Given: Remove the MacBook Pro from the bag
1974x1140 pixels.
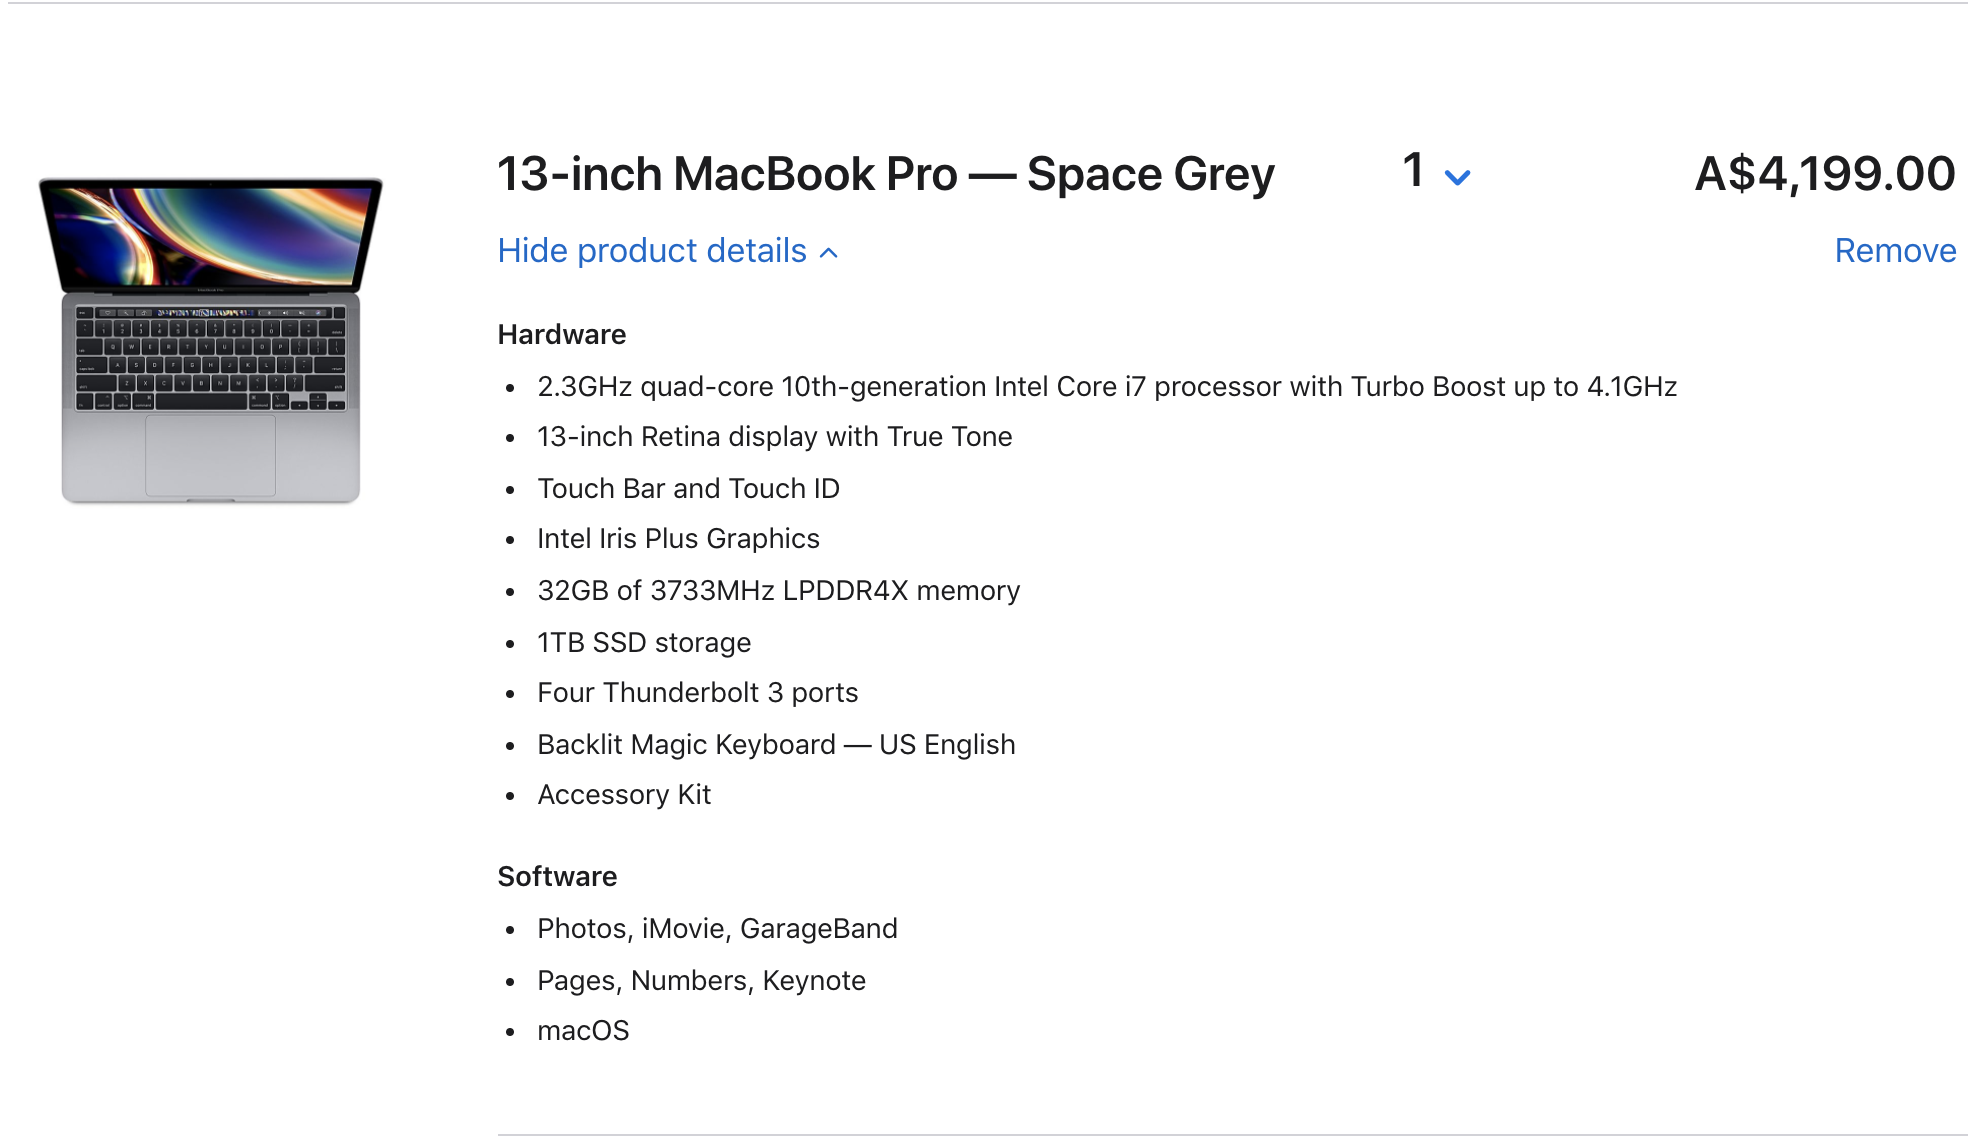Looking at the screenshot, I should pos(1894,251).
